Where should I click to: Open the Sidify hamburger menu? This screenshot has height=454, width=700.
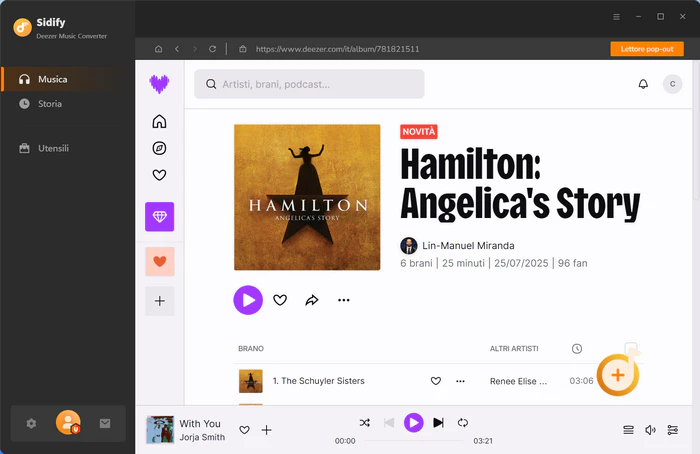pyautogui.click(x=617, y=17)
